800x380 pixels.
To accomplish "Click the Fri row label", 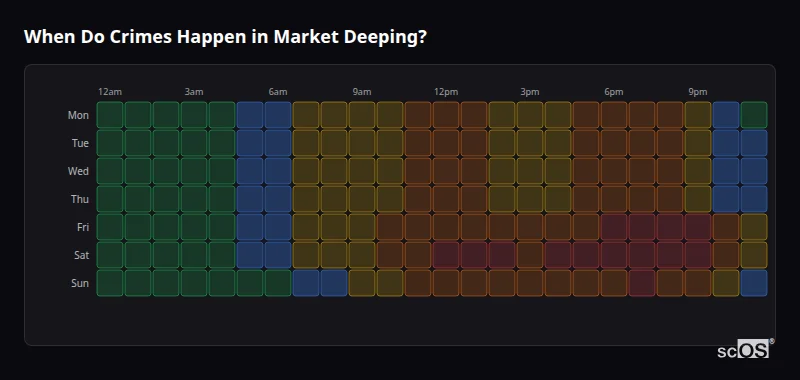I will click(83, 227).
